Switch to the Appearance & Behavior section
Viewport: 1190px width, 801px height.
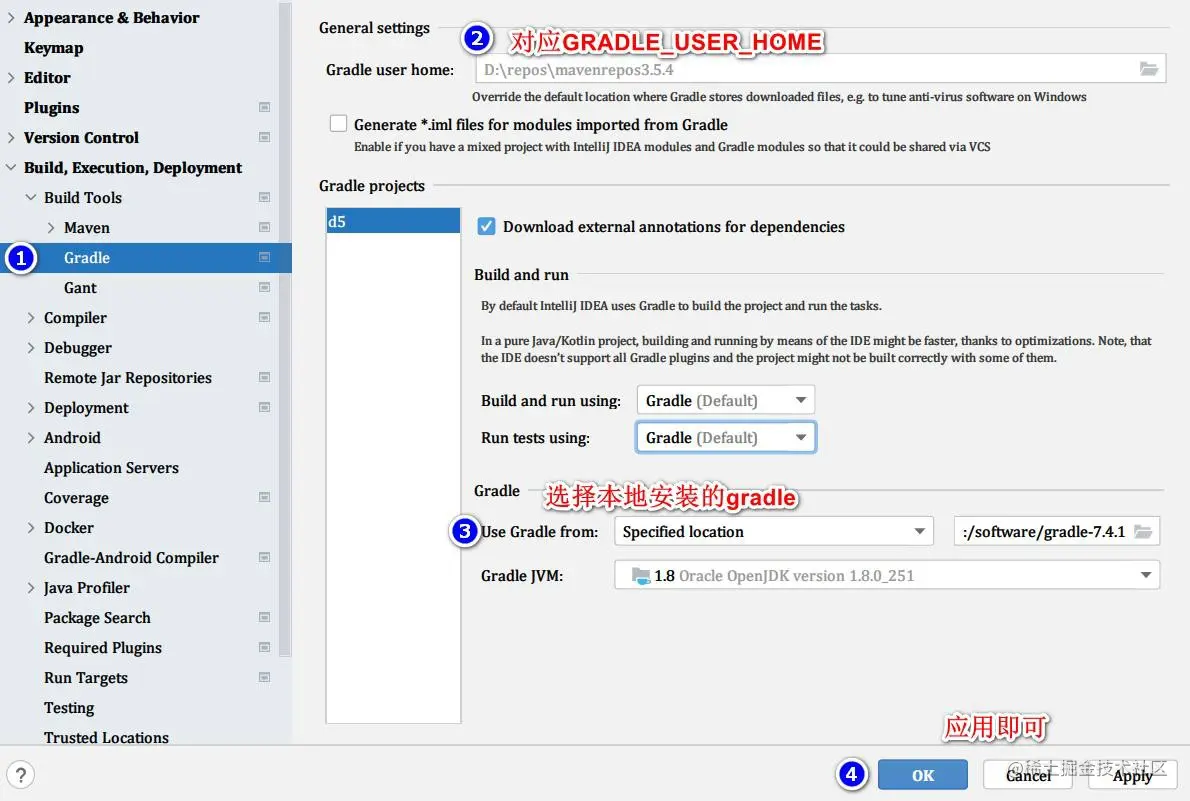tap(110, 17)
